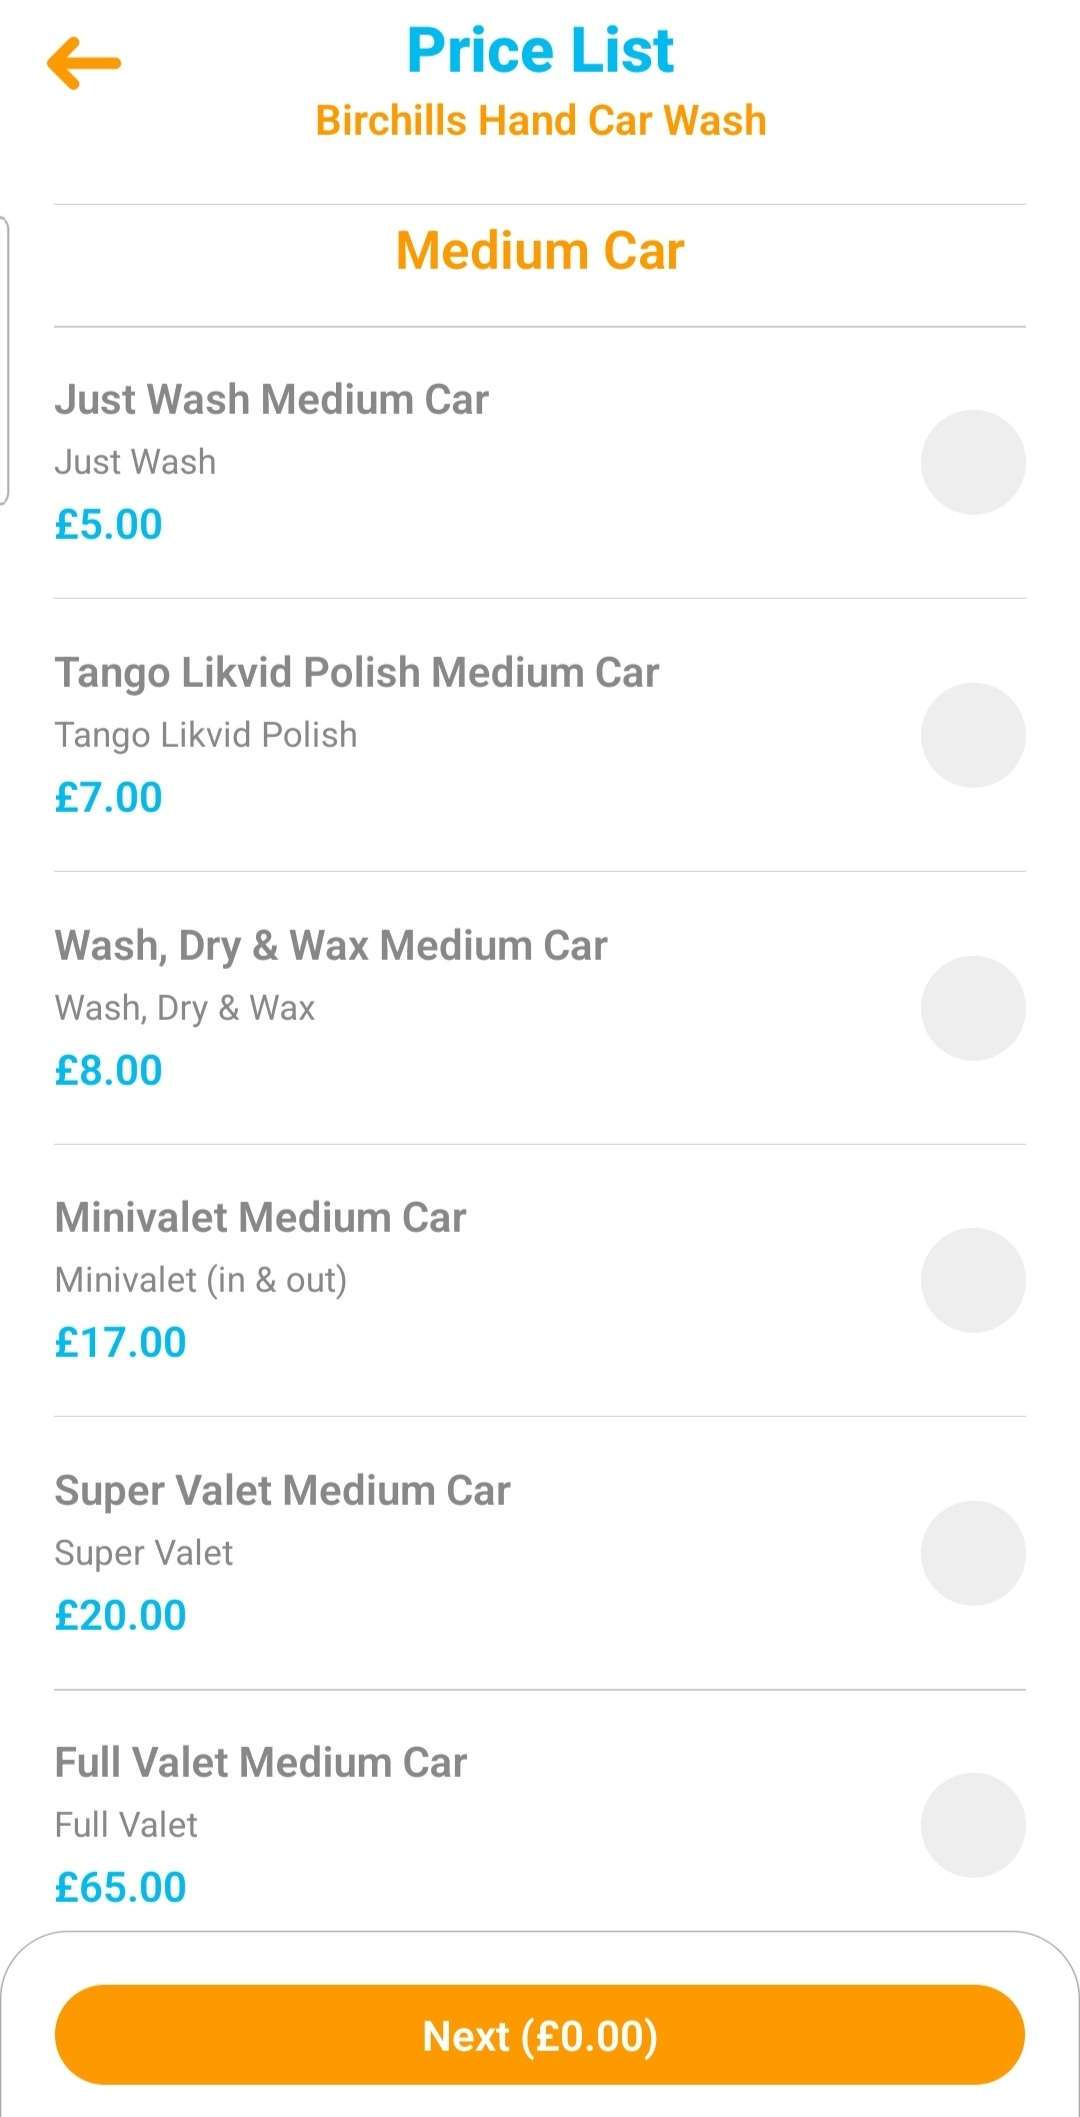Tap the Full Valet Medium Car title
The image size is (1080, 2117).
pos(260,1763)
